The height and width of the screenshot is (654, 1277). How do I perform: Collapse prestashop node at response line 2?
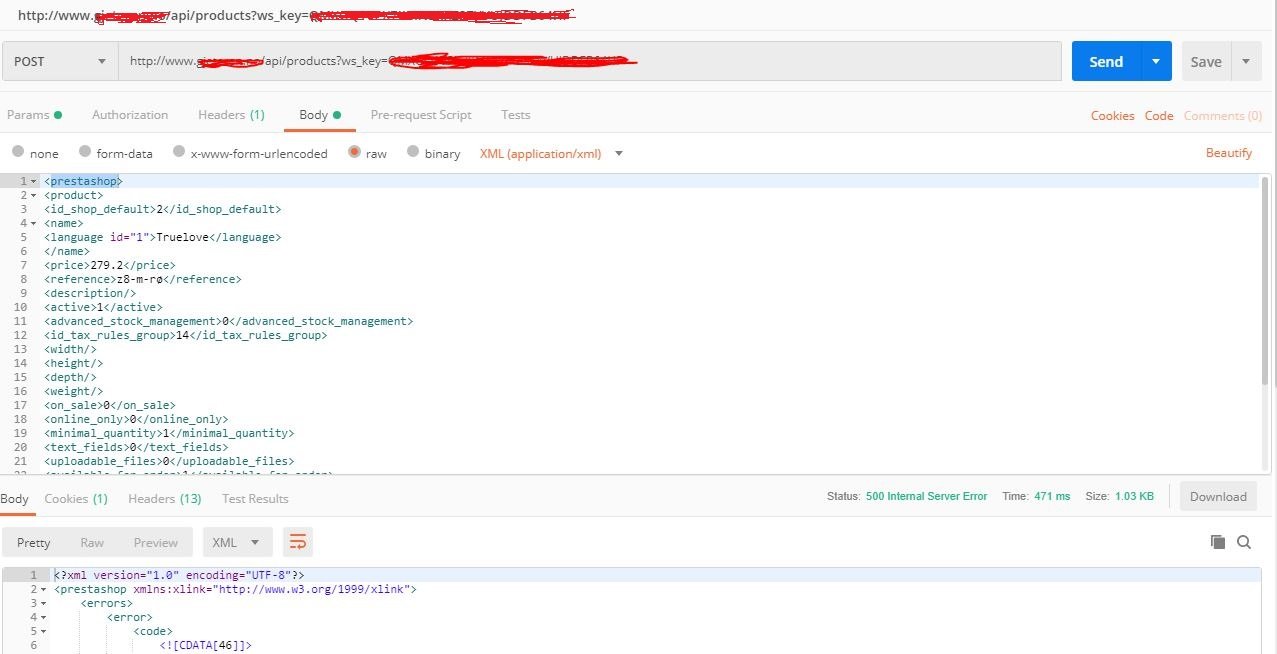(x=44, y=589)
